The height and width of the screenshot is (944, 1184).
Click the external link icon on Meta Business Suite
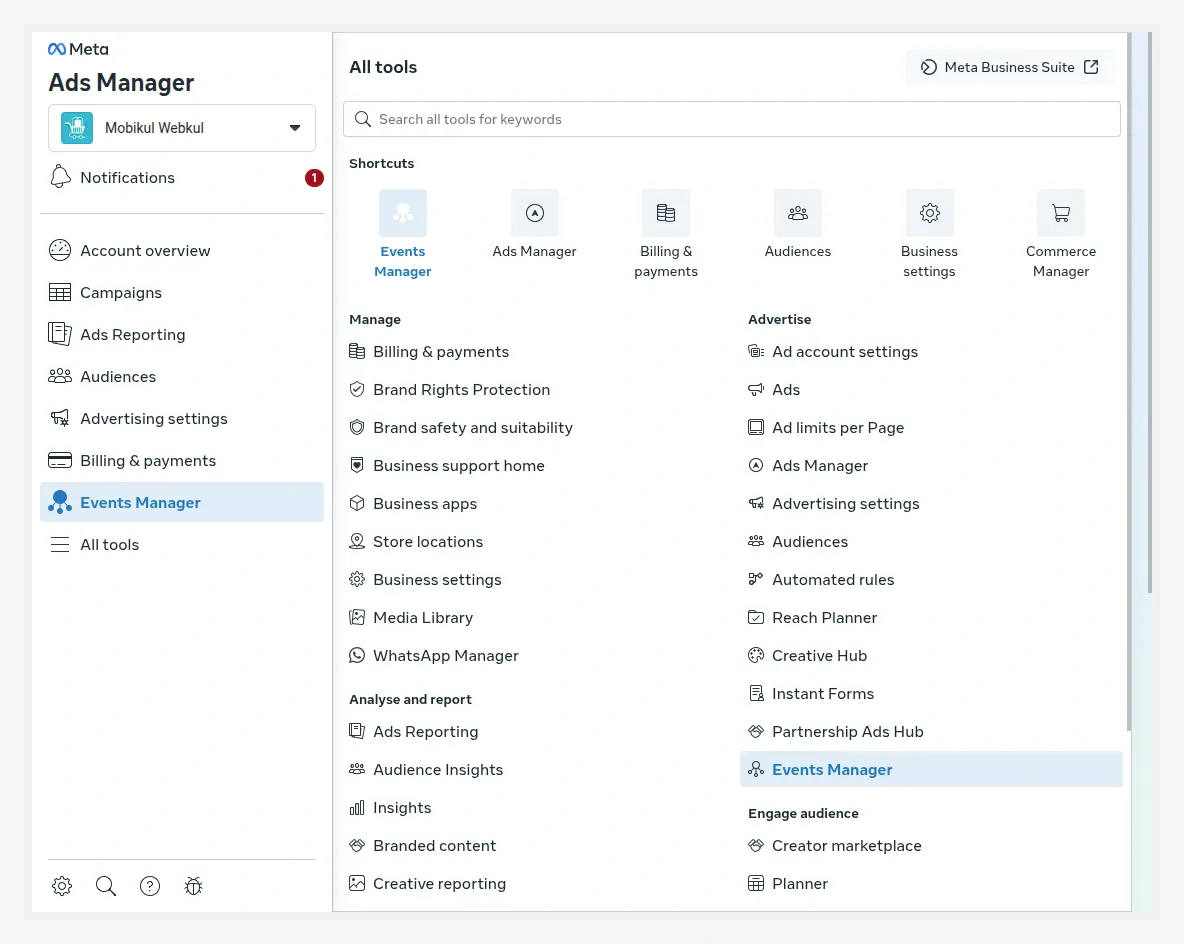coord(1091,67)
